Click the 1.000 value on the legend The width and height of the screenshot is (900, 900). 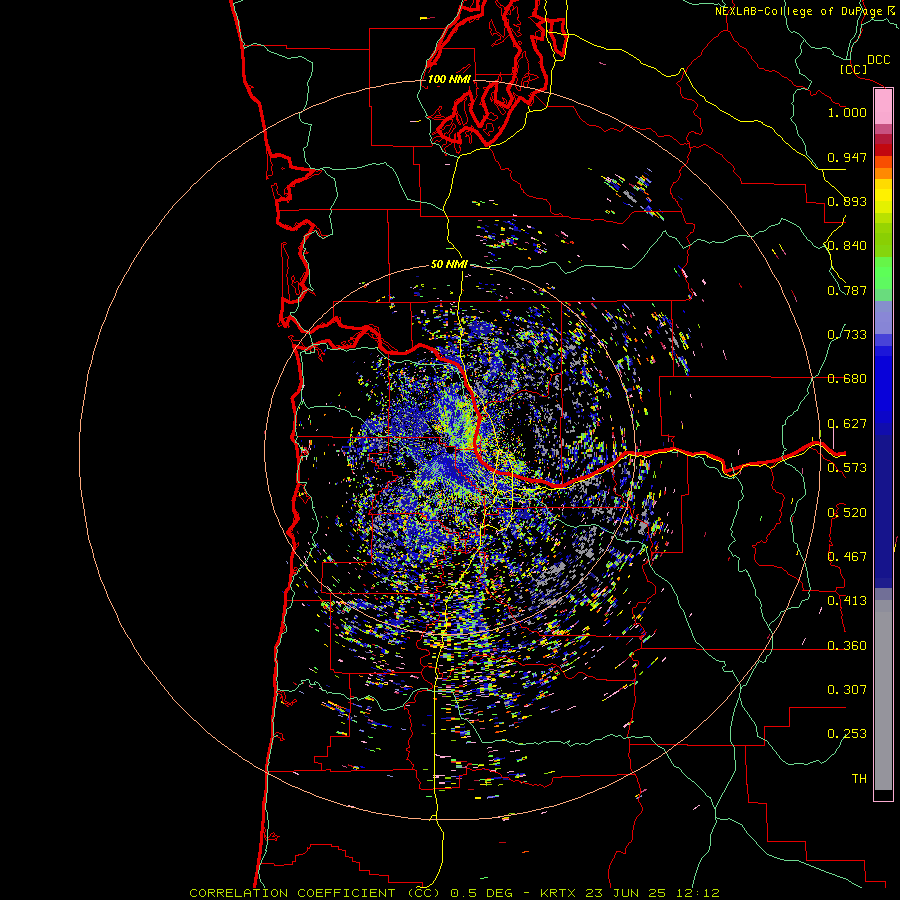847,112
